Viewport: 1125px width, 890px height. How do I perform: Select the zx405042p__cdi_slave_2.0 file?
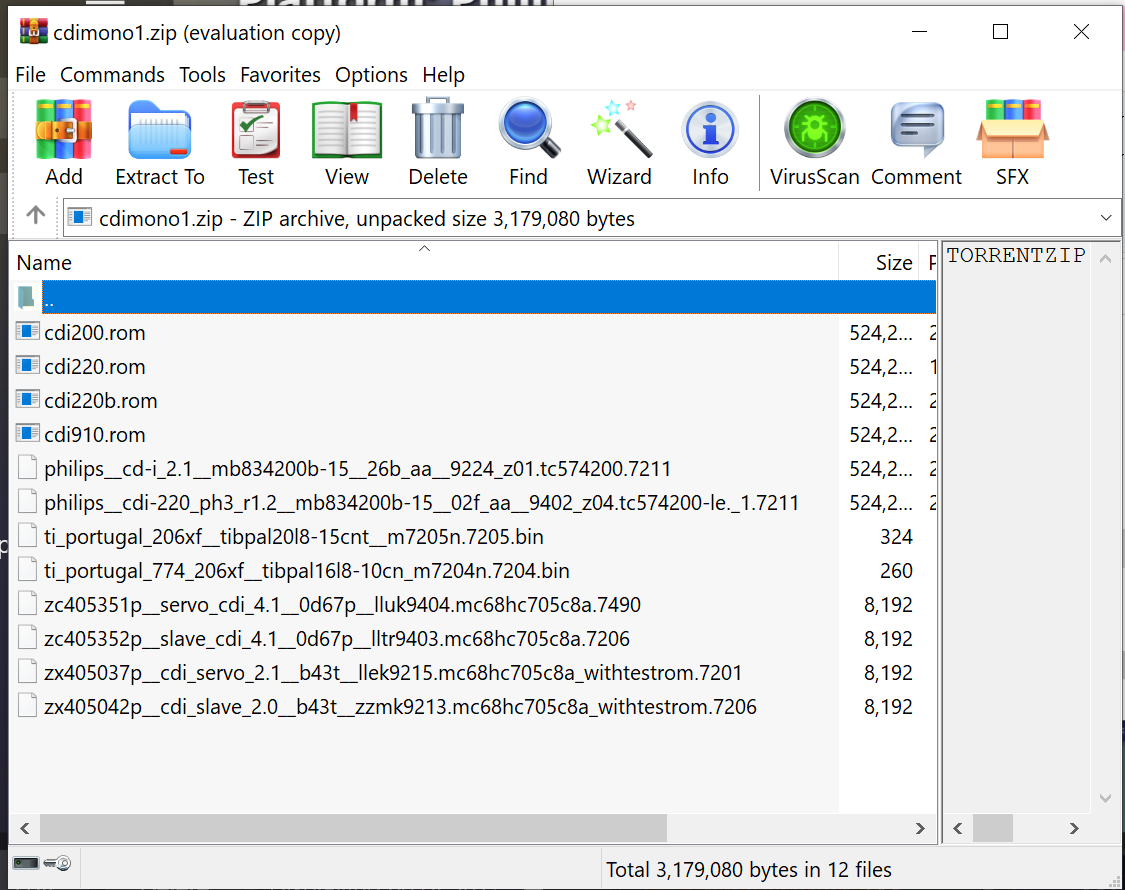point(400,707)
